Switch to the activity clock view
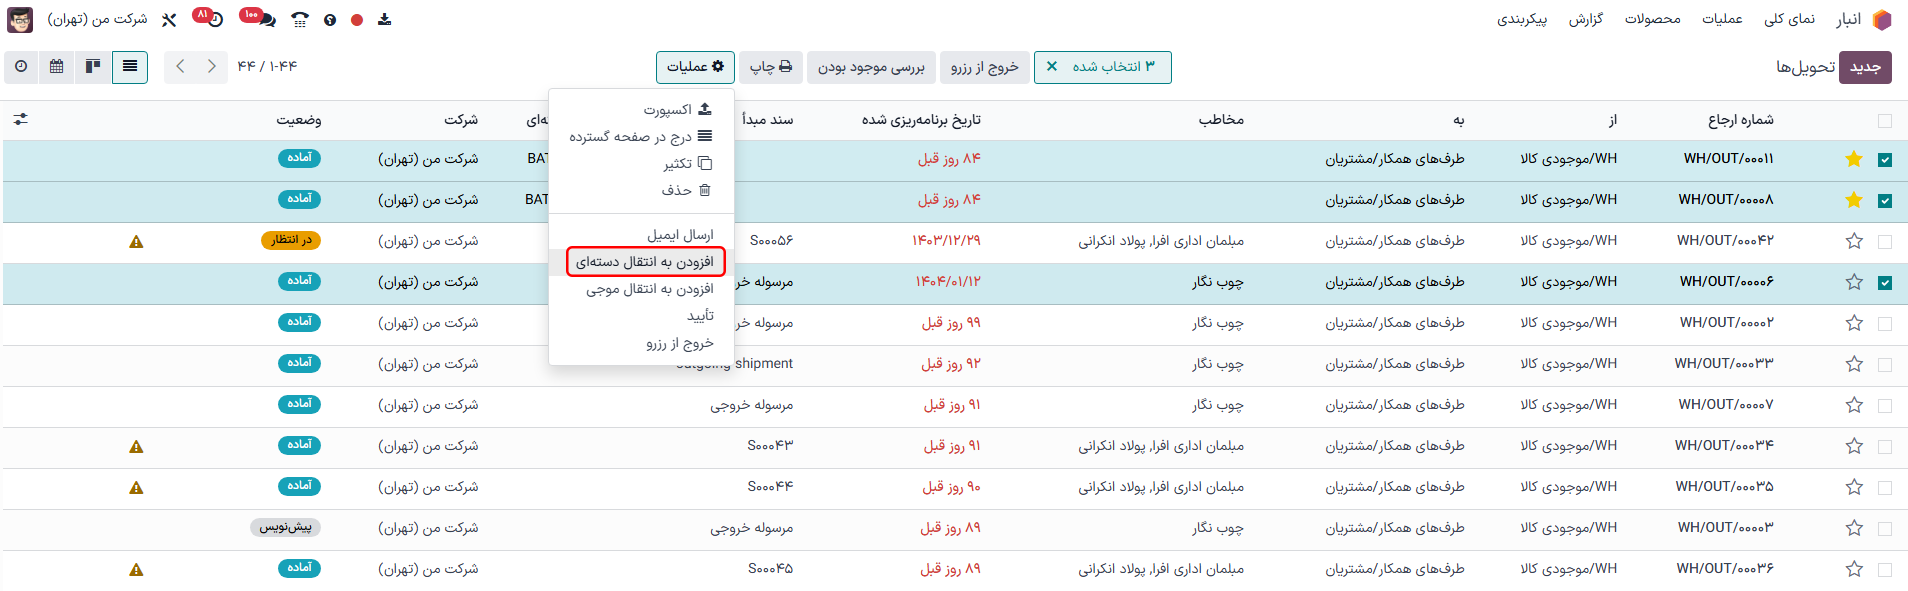The height and width of the screenshot is (591, 1908). point(21,67)
